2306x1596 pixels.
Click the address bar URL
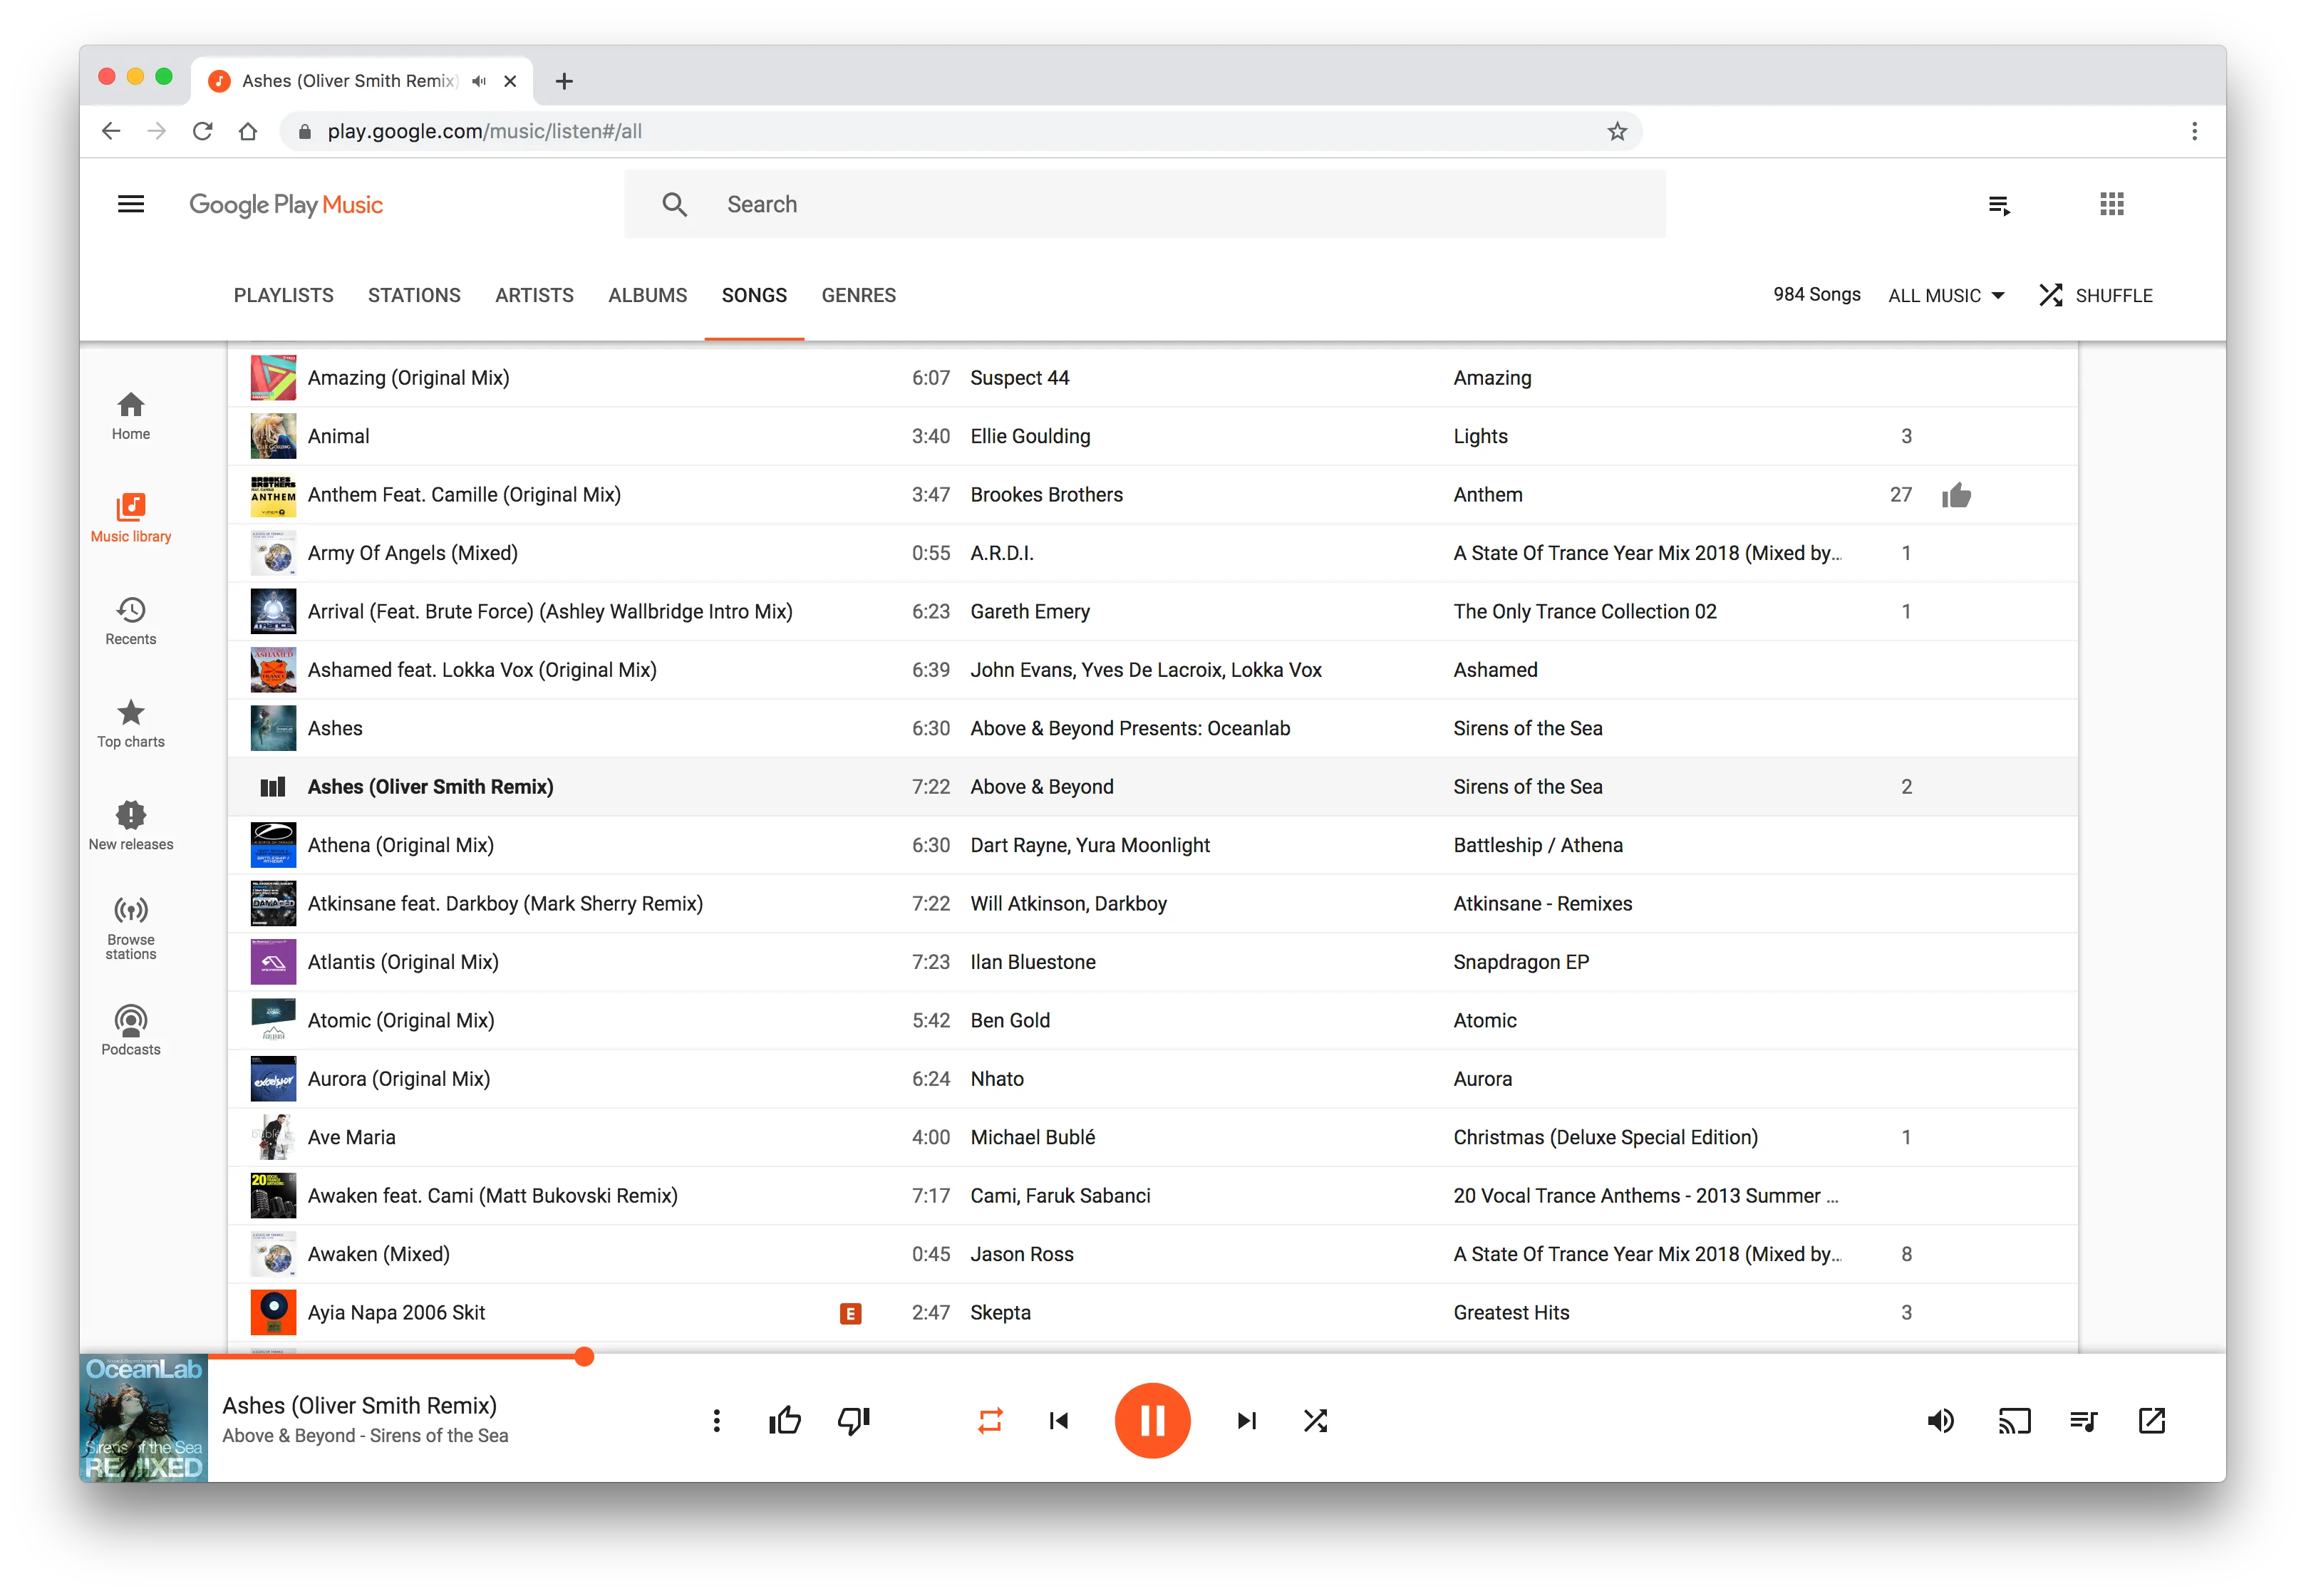(485, 131)
